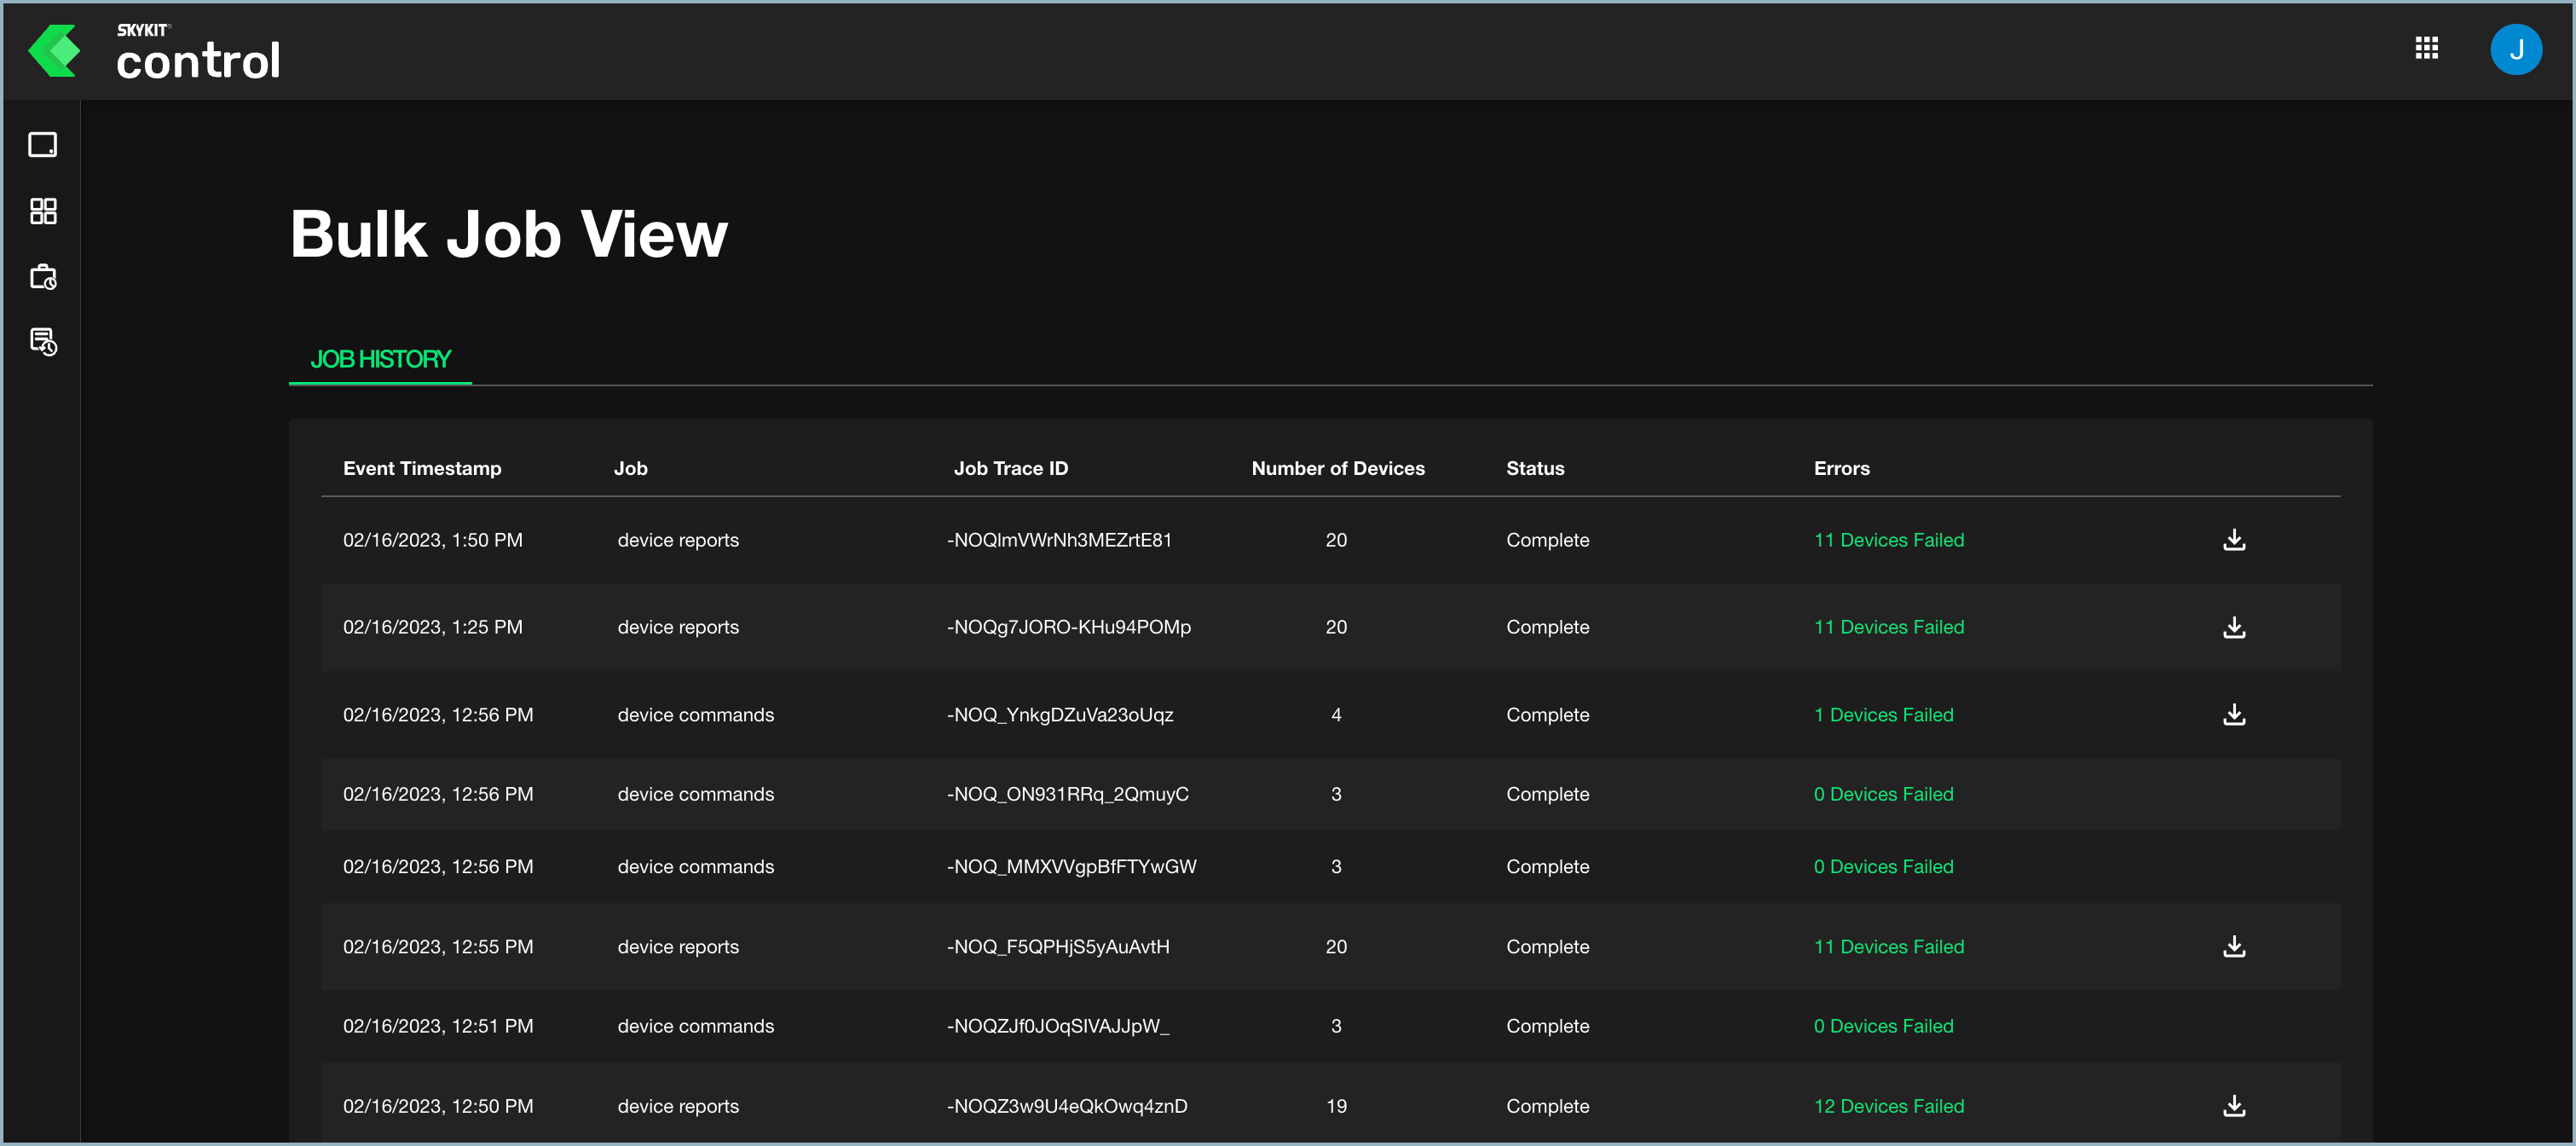Click the 12 Devices Failed link
This screenshot has height=1146, width=2576.
pos(1889,1106)
